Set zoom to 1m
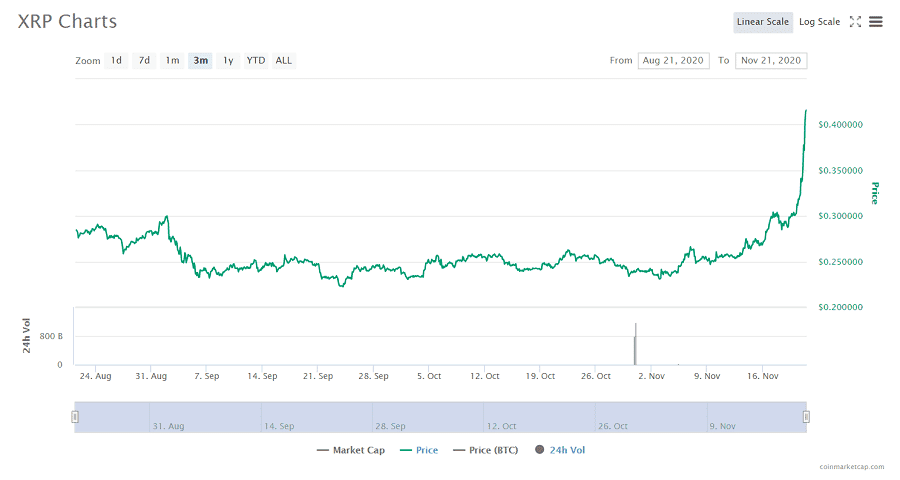 tap(172, 60)
